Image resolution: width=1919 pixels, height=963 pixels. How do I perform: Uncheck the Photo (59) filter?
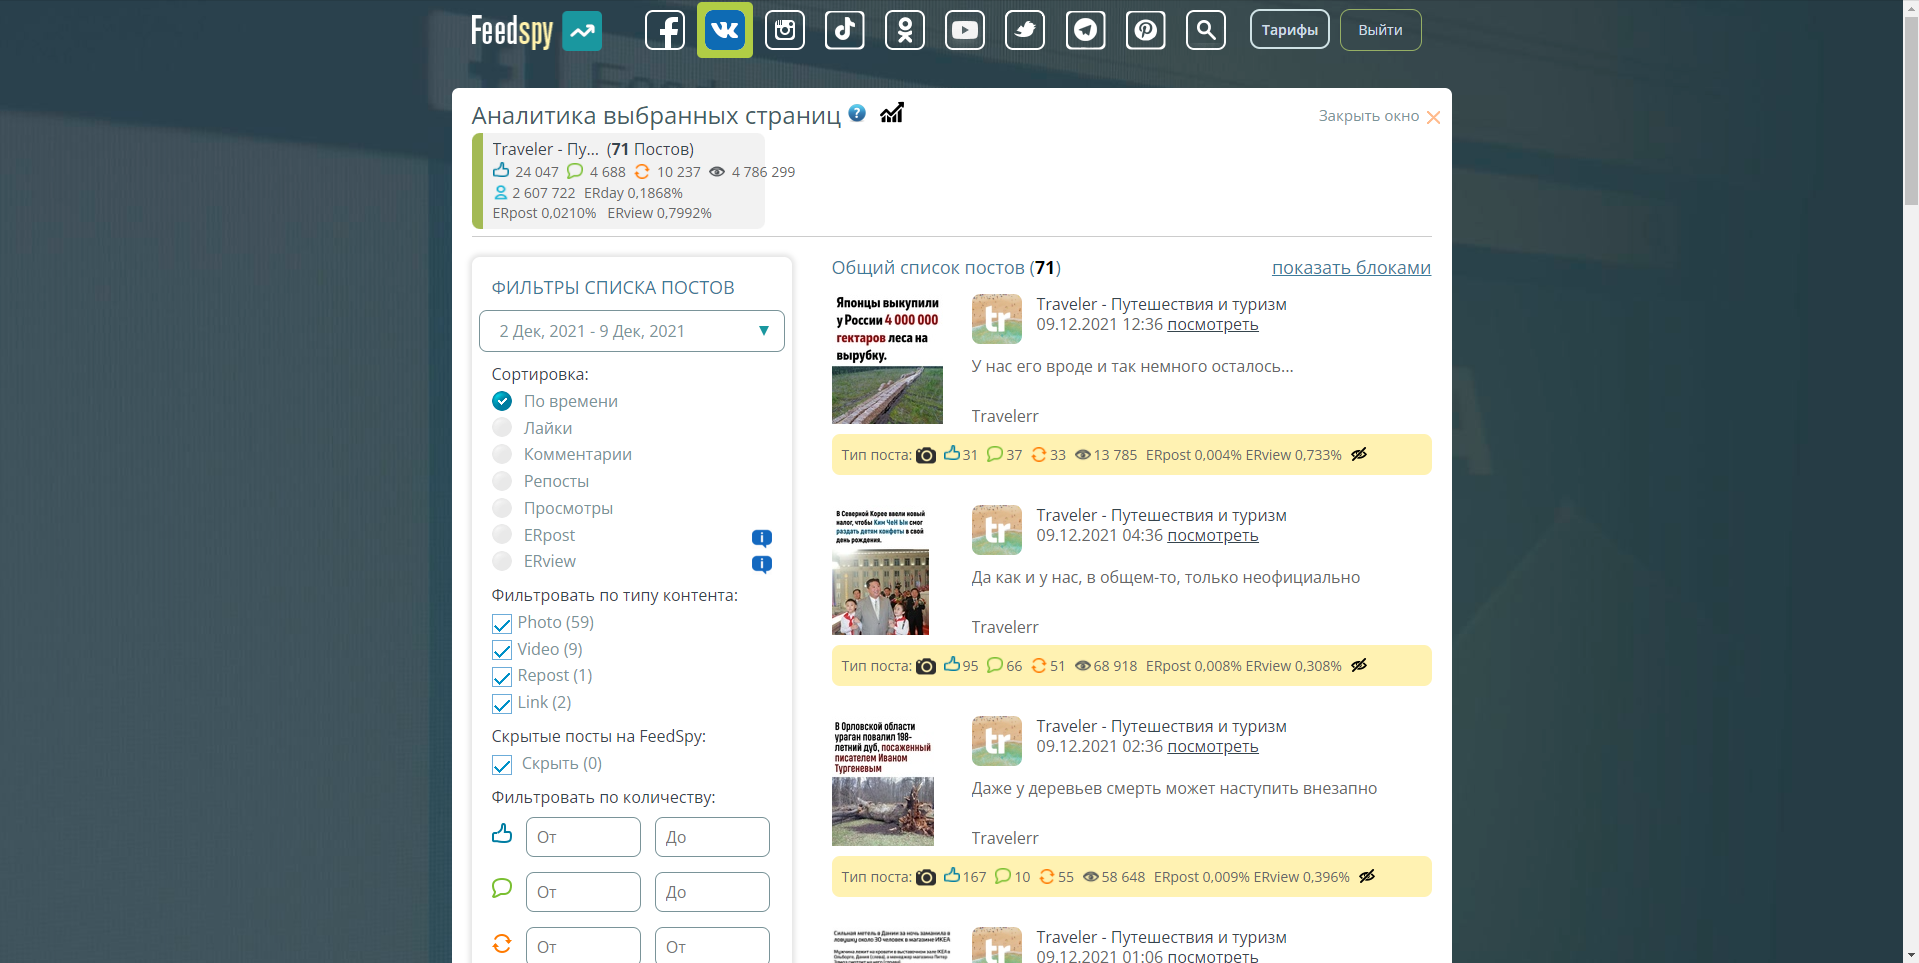tap(502, 623)
